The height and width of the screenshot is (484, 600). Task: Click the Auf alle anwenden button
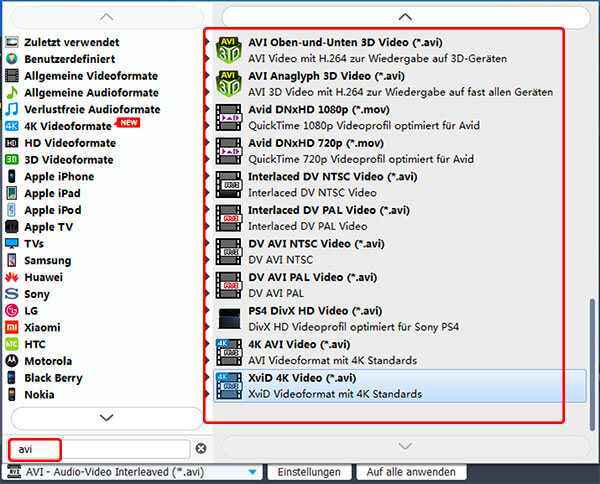point(411,472)
